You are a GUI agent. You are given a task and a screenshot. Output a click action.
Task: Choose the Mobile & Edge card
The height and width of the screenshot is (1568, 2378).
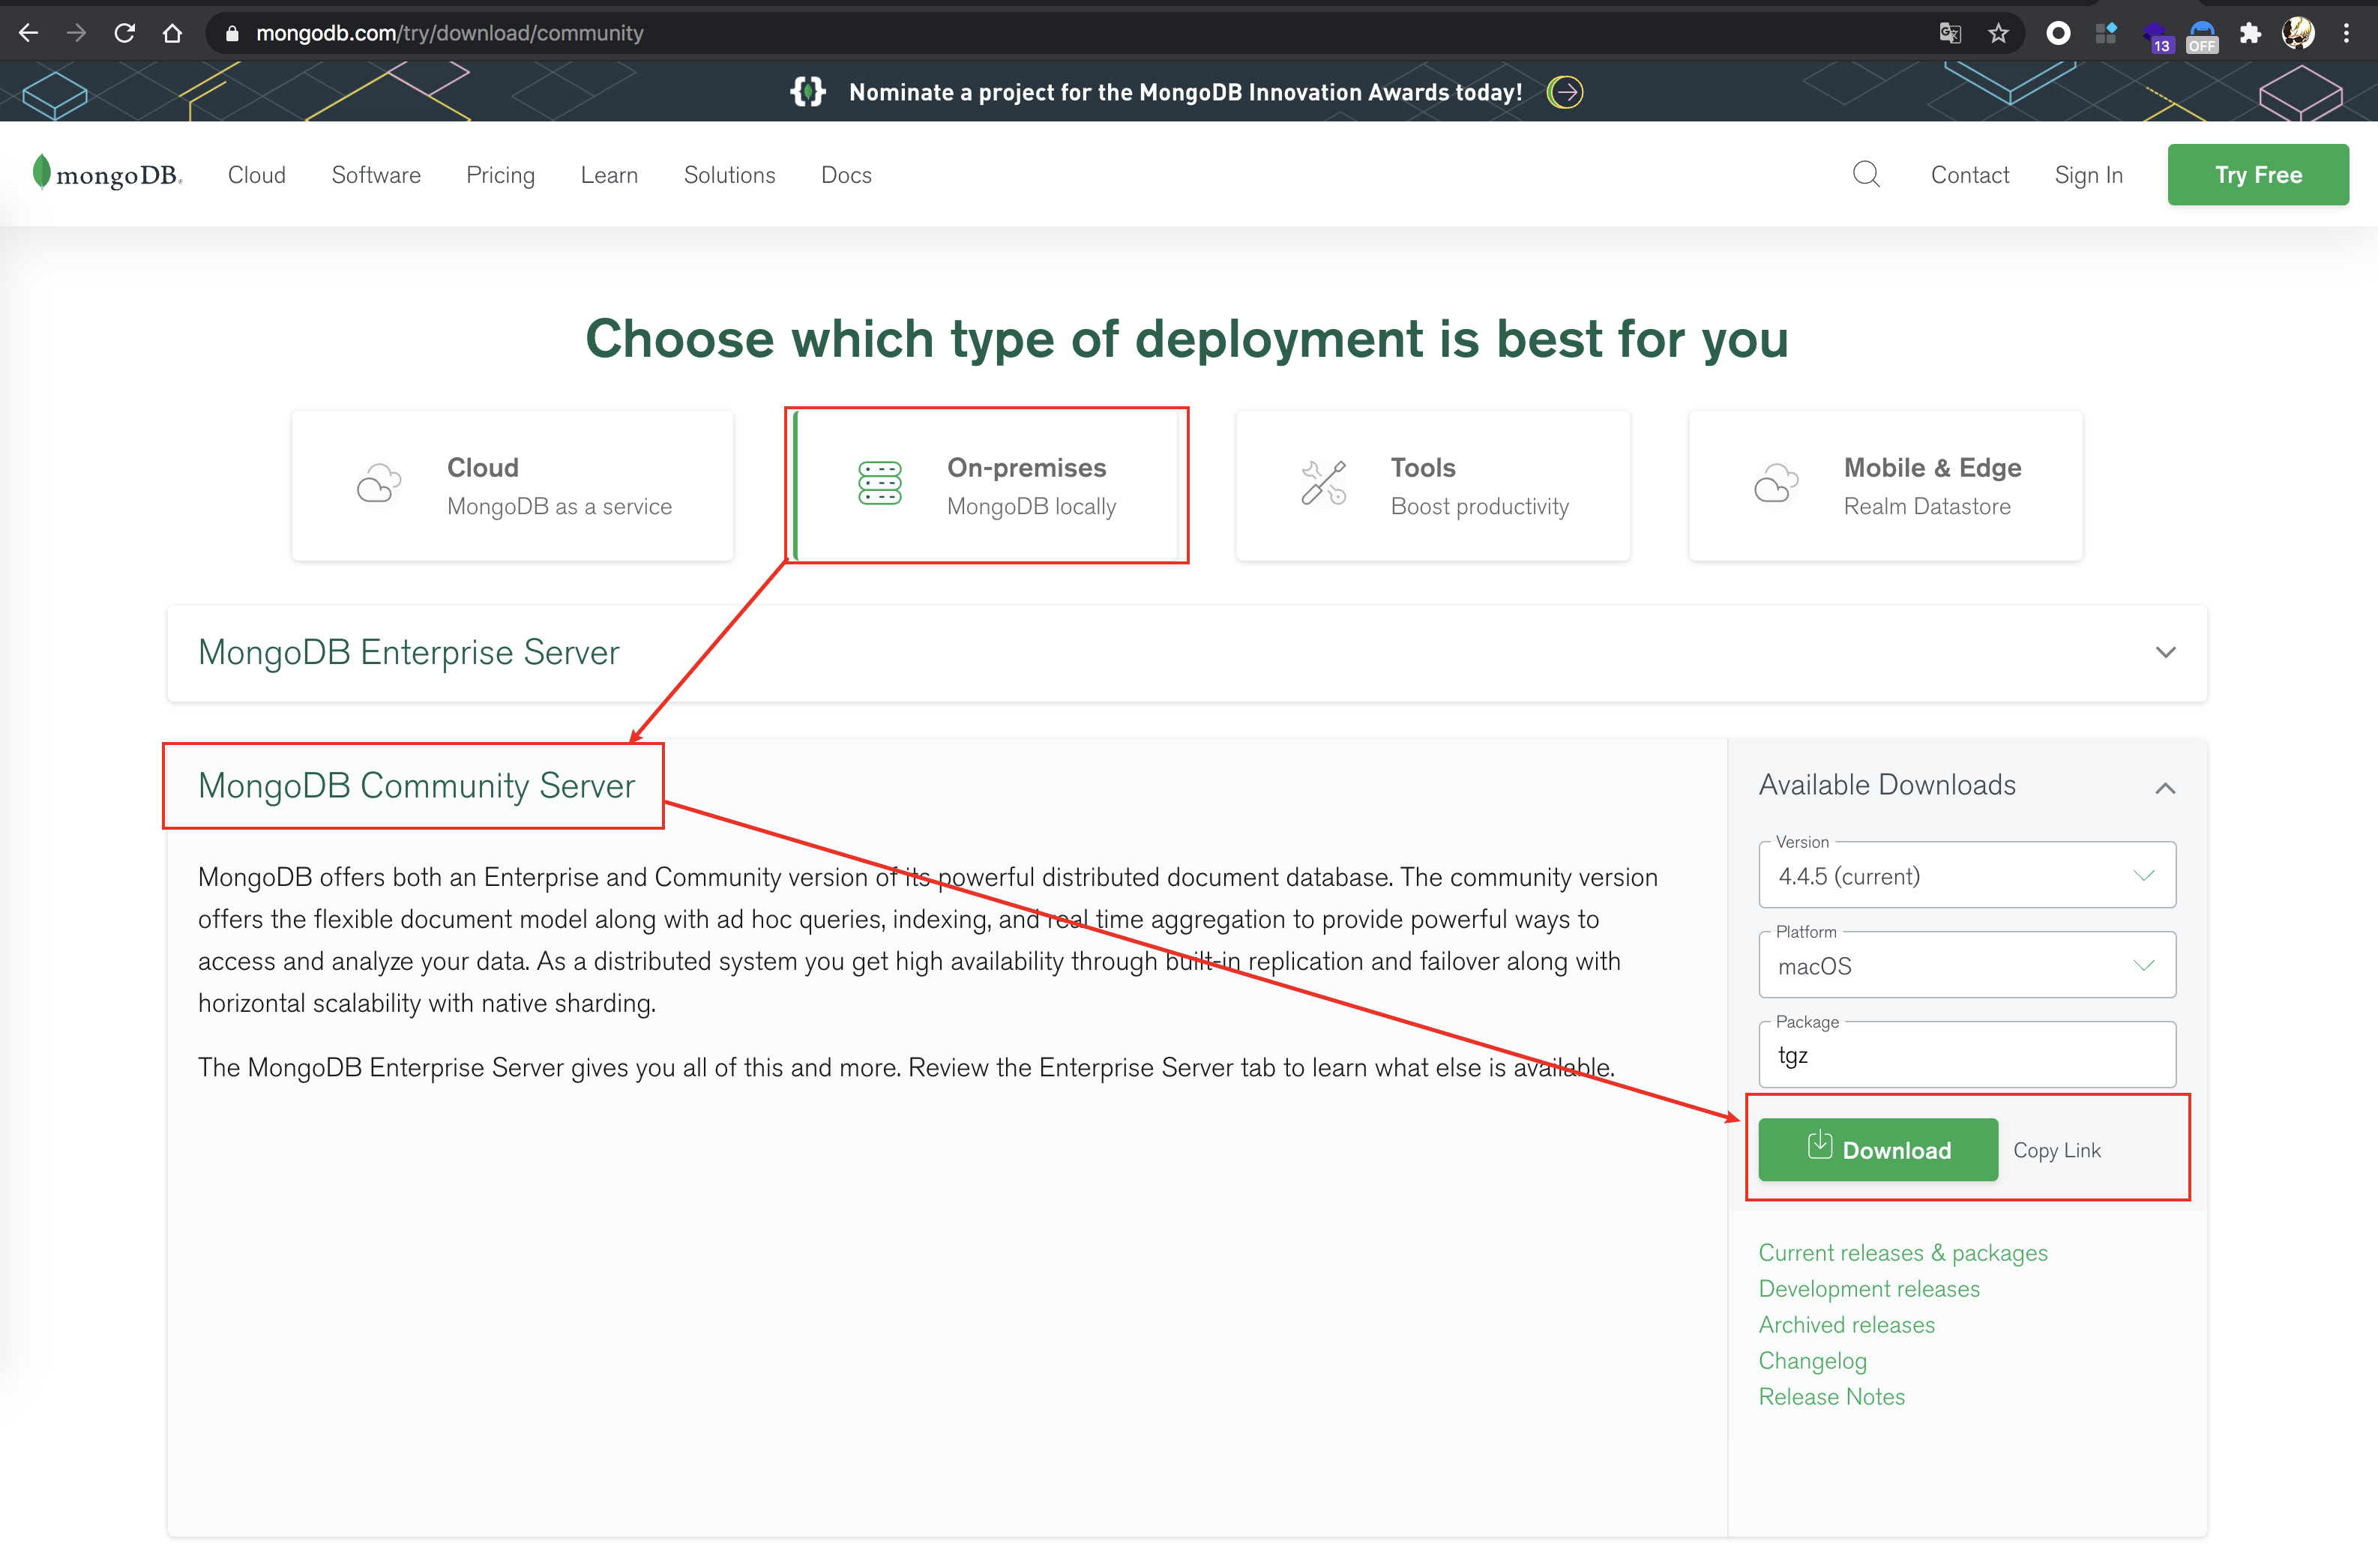(1885, 486)
